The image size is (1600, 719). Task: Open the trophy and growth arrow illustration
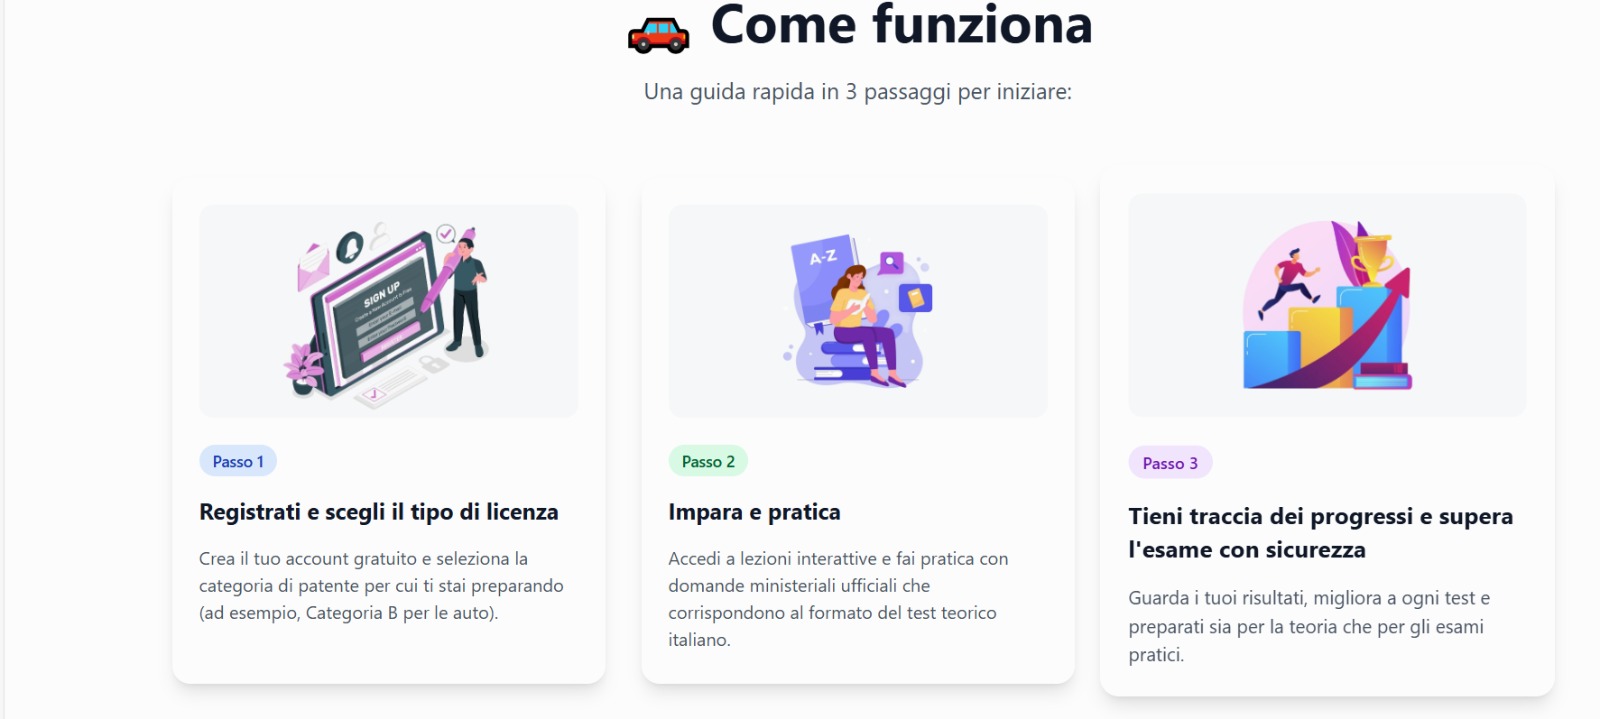pos(1327,305)
